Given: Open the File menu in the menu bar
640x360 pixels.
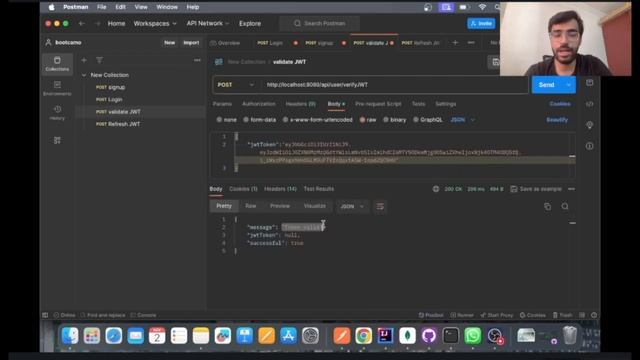Looking at the screenshot, I should pos(102,7).
